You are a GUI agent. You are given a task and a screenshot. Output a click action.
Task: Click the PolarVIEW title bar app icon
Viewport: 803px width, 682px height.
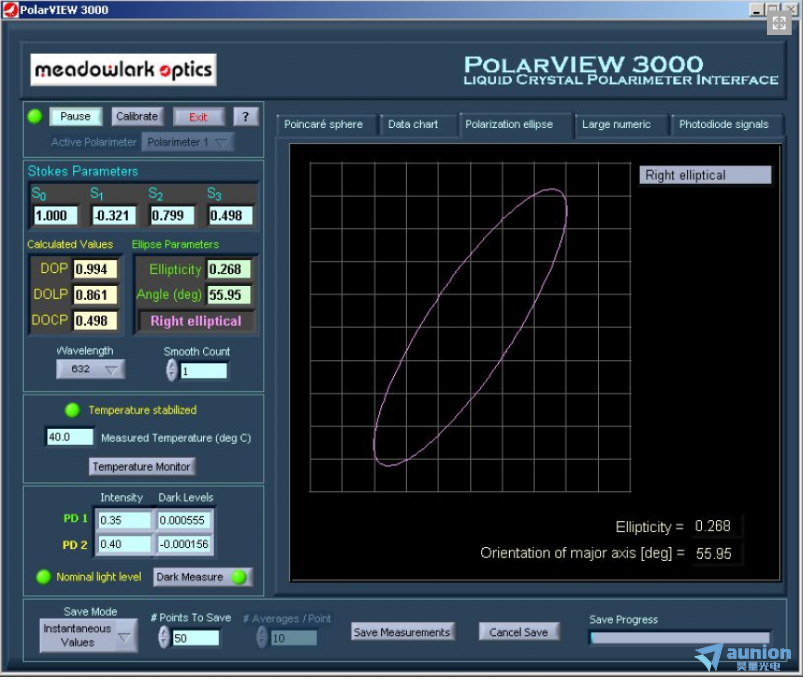[10, 10]
